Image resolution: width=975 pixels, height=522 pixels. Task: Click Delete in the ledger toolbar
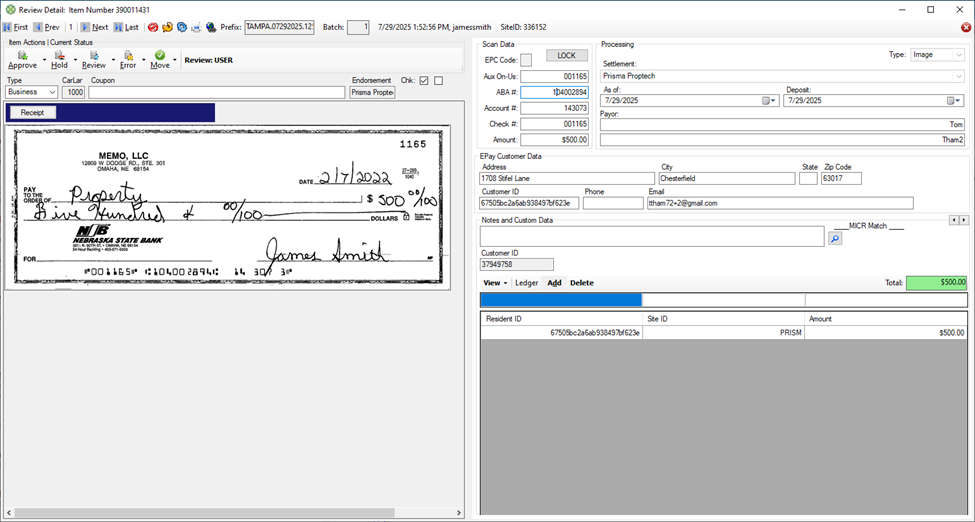(581, 283)
